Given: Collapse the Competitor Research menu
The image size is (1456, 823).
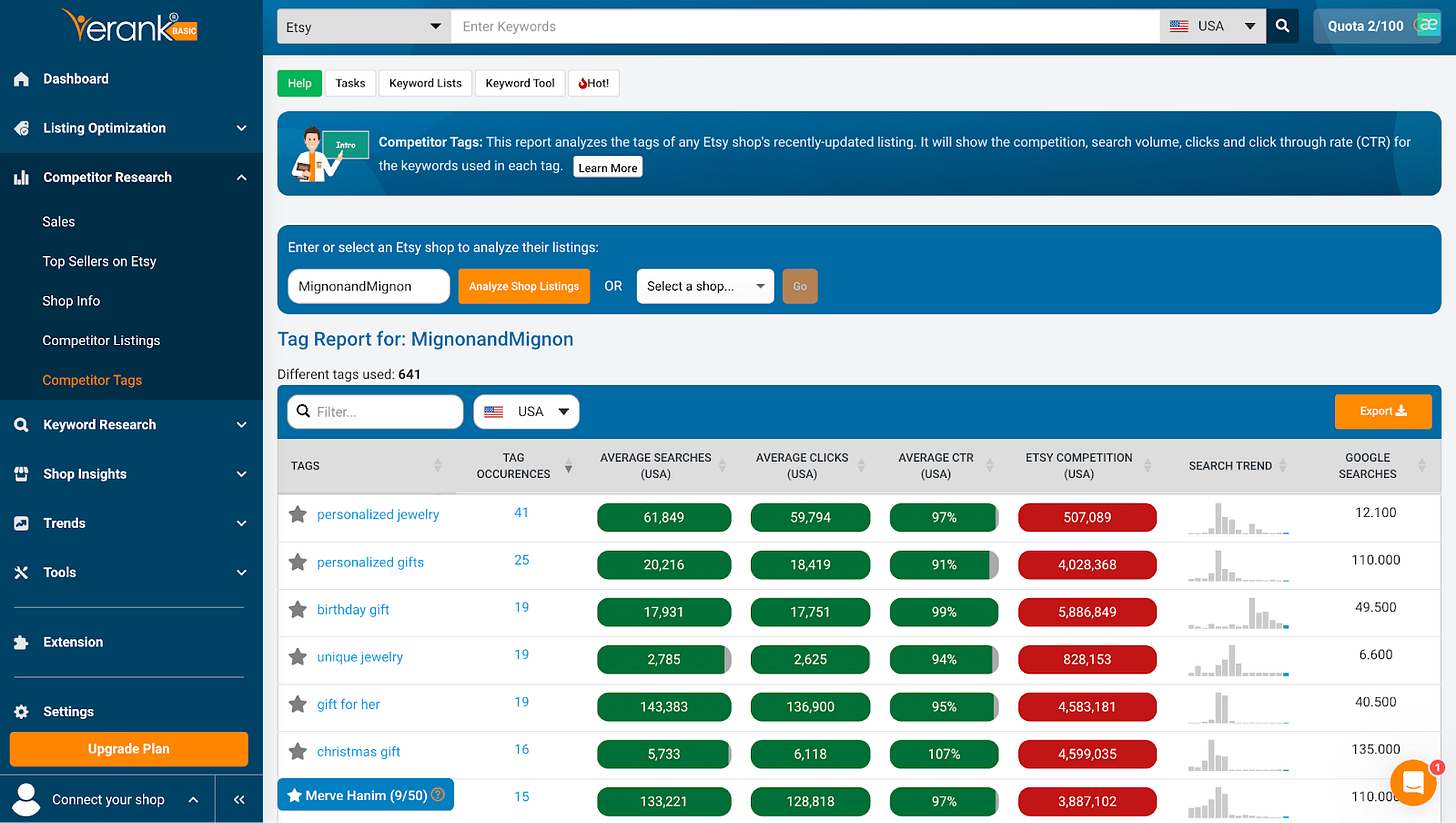Looking at the screenshot, I should pos(241,177).
